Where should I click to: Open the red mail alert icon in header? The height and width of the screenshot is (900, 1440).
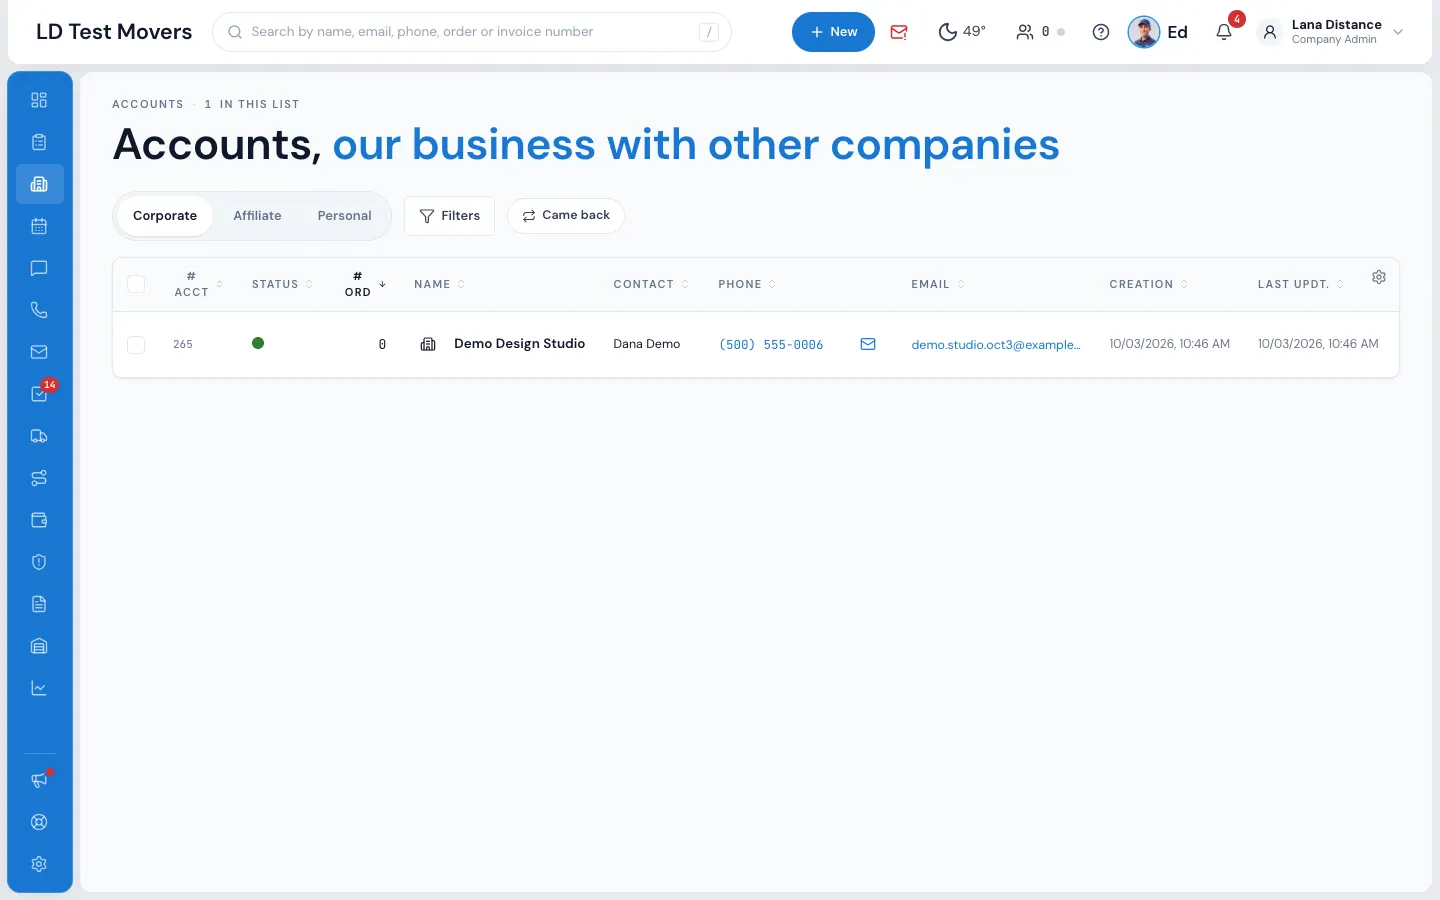coord(899,32)
